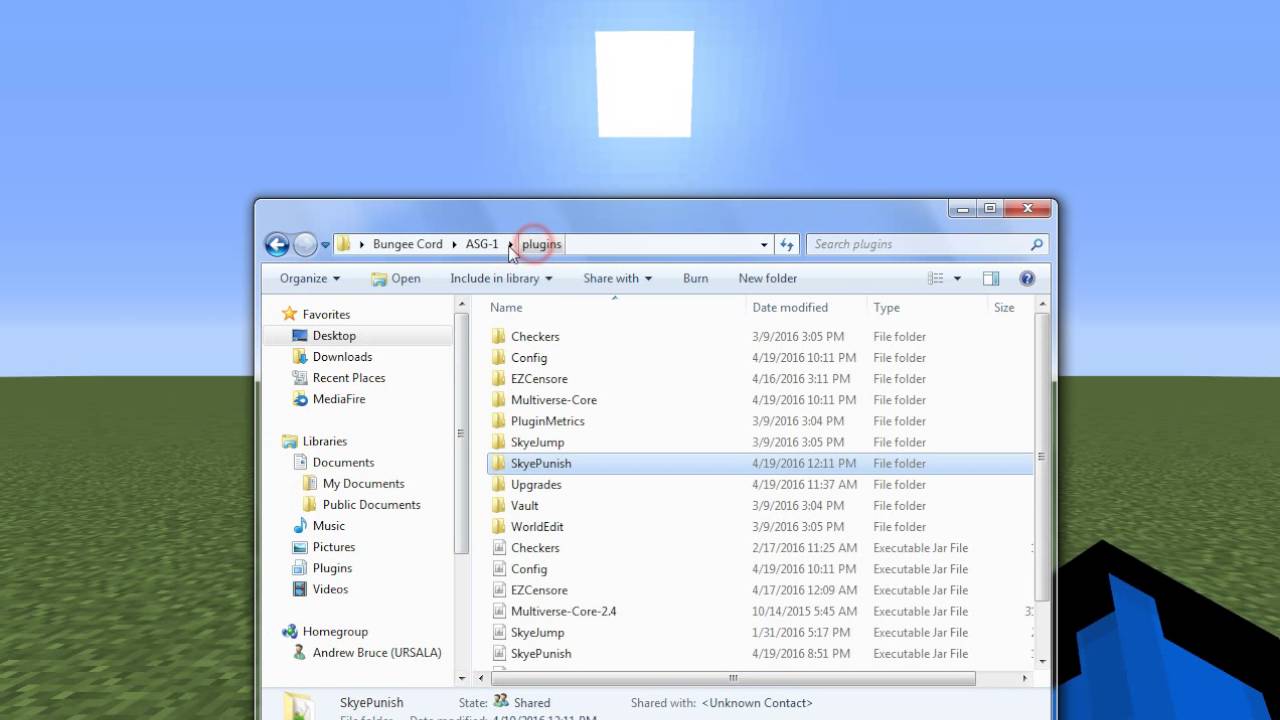This screenshot has width=1280, height=720.
Task: Select Documents library in the sidebar
Action: [x=343, y=462]
